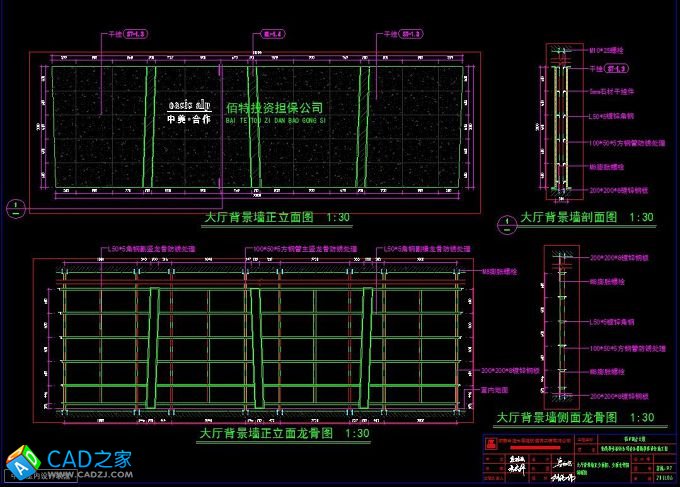Viewport: 680px width, 487px height.
Task: Click the red logo in the title block
Action: (x=489, y=441)
